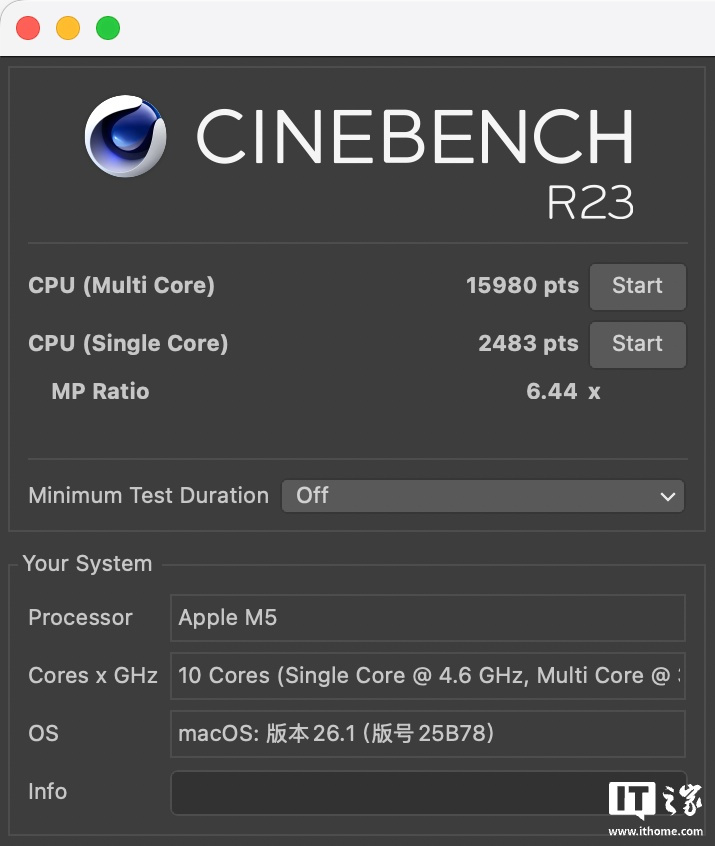Select the Cores x GHz field

[427, 676]
